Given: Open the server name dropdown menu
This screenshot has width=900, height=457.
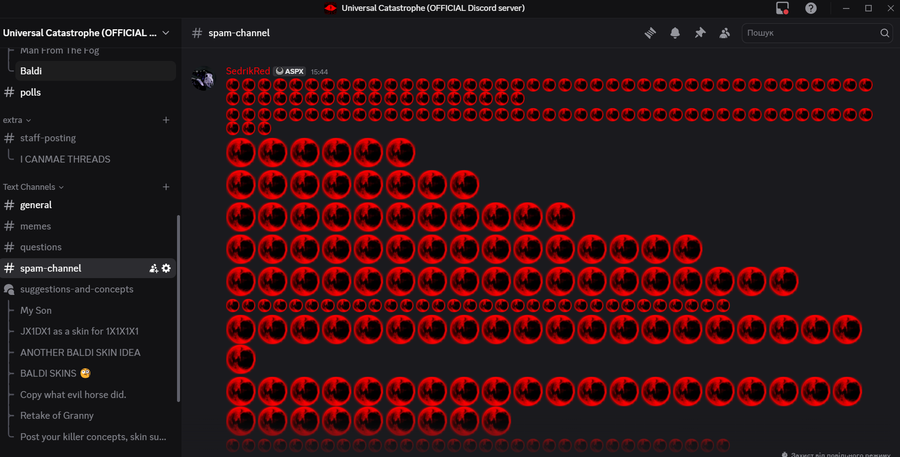Looking at the screenshot, I should (86, 33).
